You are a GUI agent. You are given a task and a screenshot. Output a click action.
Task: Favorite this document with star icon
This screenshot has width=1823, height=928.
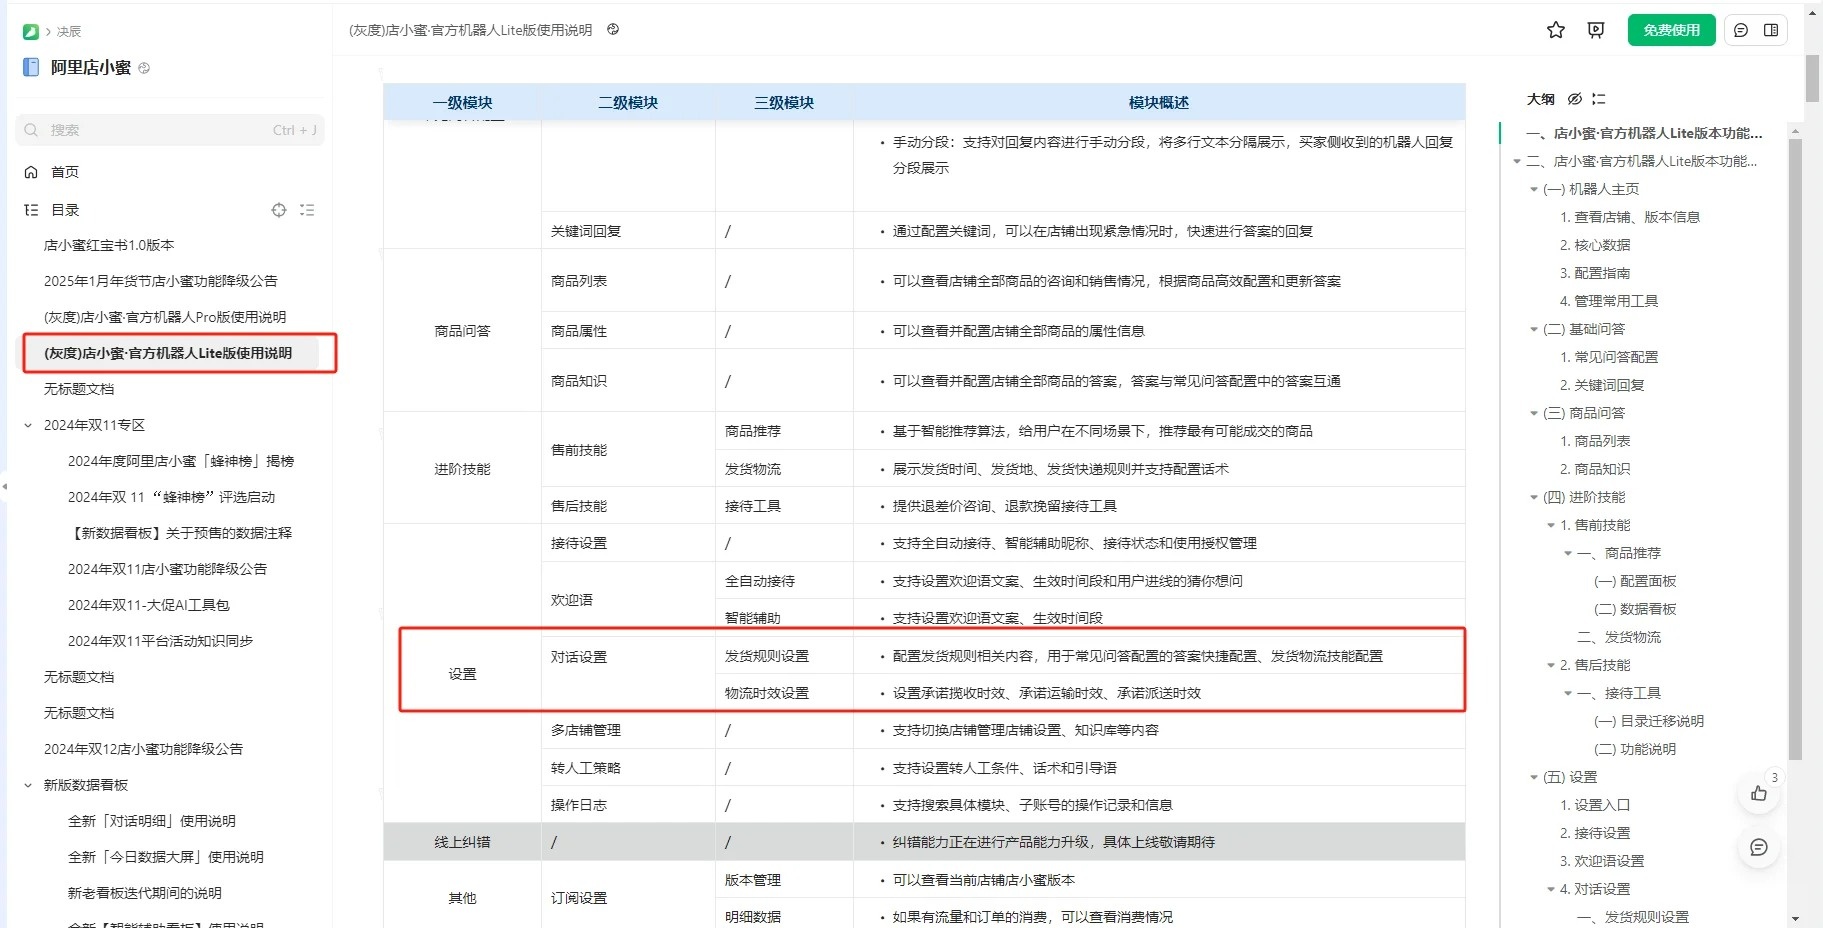[1555, 30]
